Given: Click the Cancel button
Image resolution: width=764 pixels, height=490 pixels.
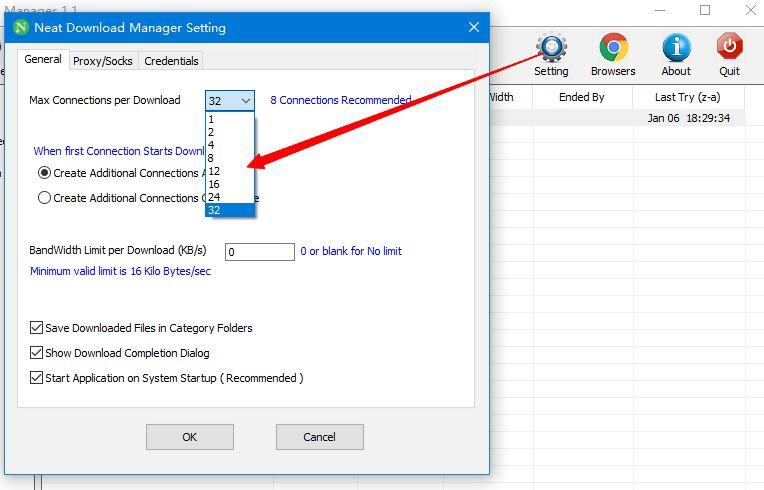Looking at the screenshot, I should [x=320, y=437].
